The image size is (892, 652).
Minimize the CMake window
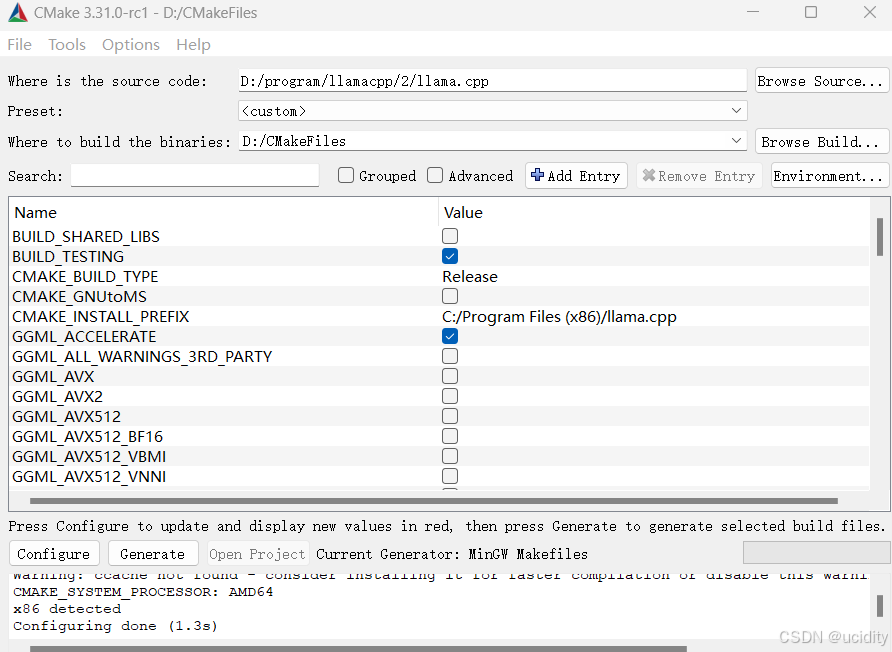click(x=753, y=12)
